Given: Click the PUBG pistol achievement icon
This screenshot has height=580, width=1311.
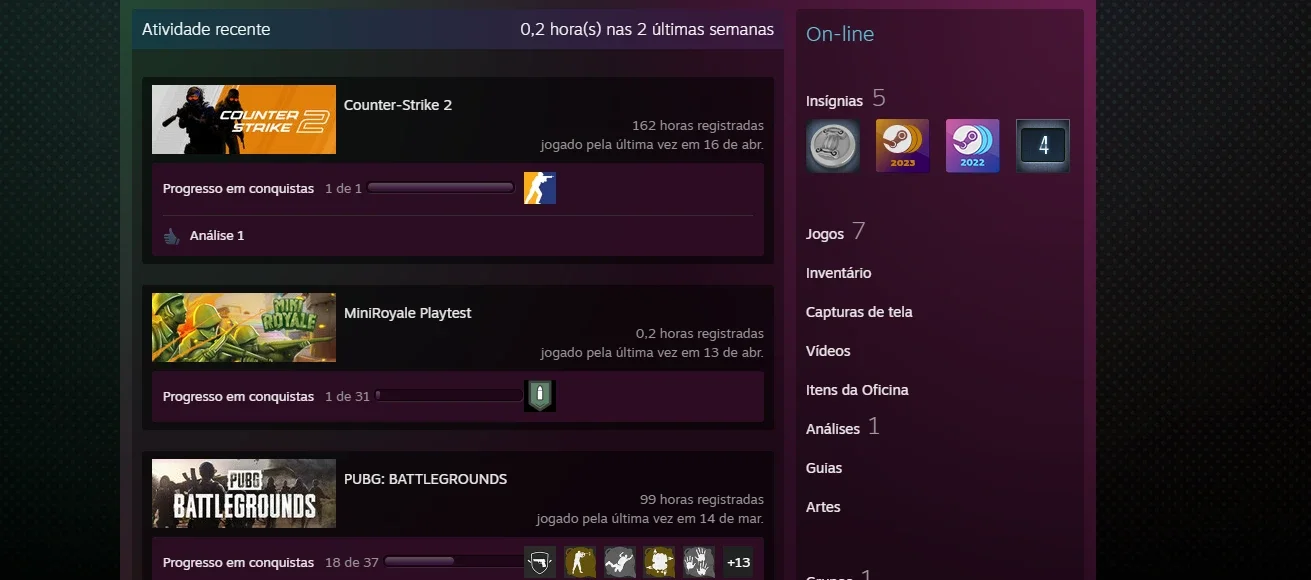Looking at the screenshot, I should (x=540, y=562).
